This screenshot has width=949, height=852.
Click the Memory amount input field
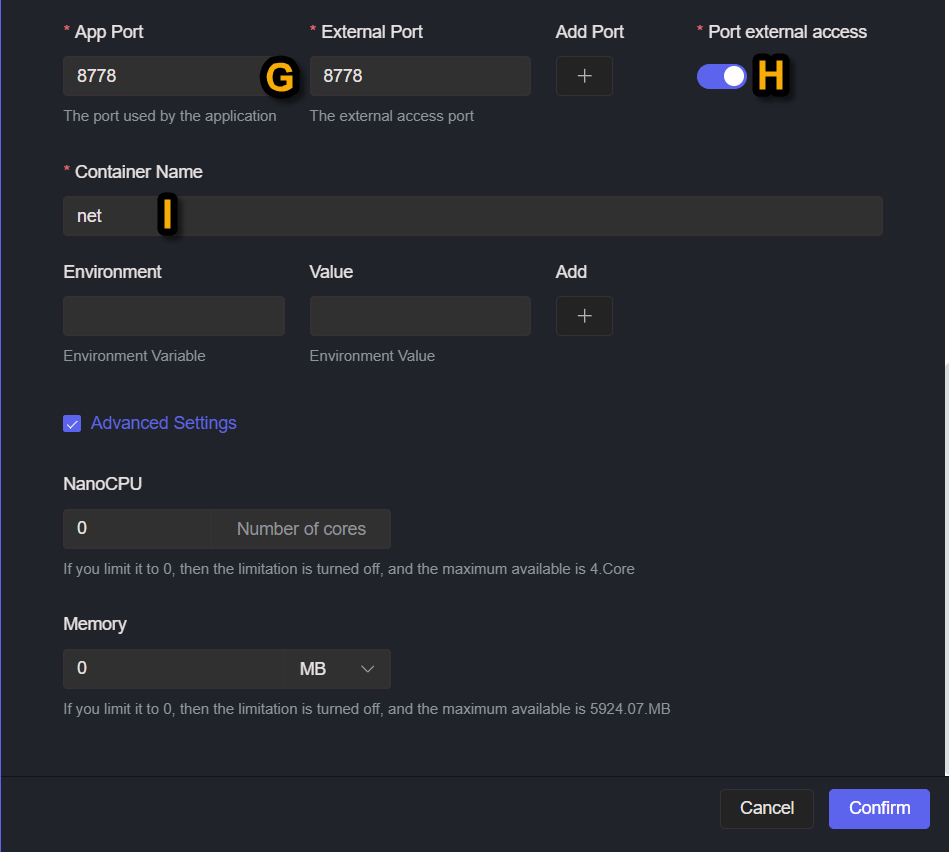point(174,669)
